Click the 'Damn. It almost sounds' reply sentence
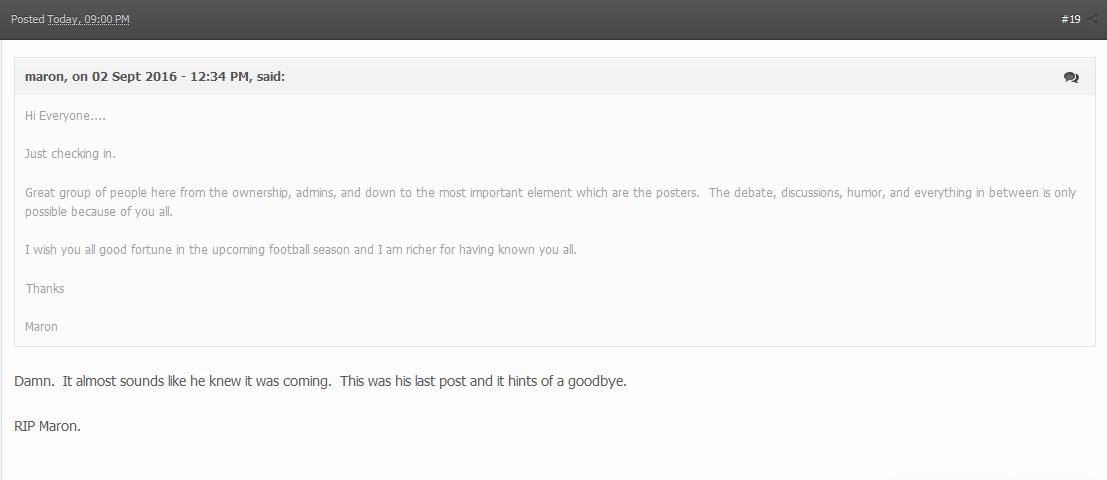This screenshot has height=480, width=1107. tap(173, 381)
